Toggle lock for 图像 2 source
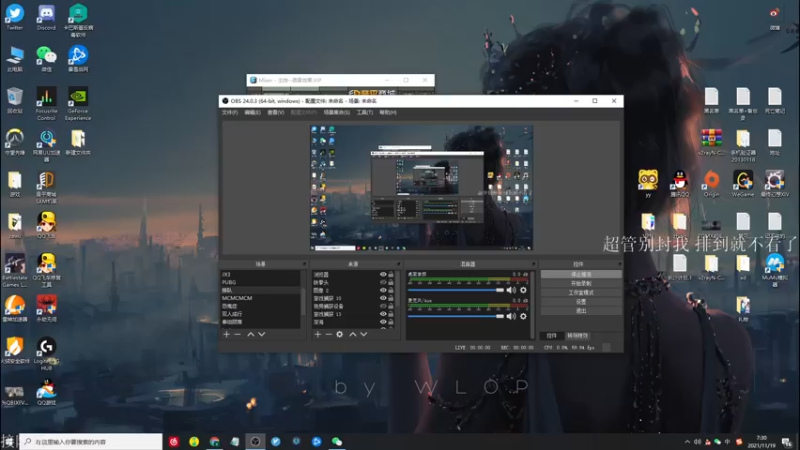Image resolution: width=800 pixels, height=450 pixels. pos(391,290)
